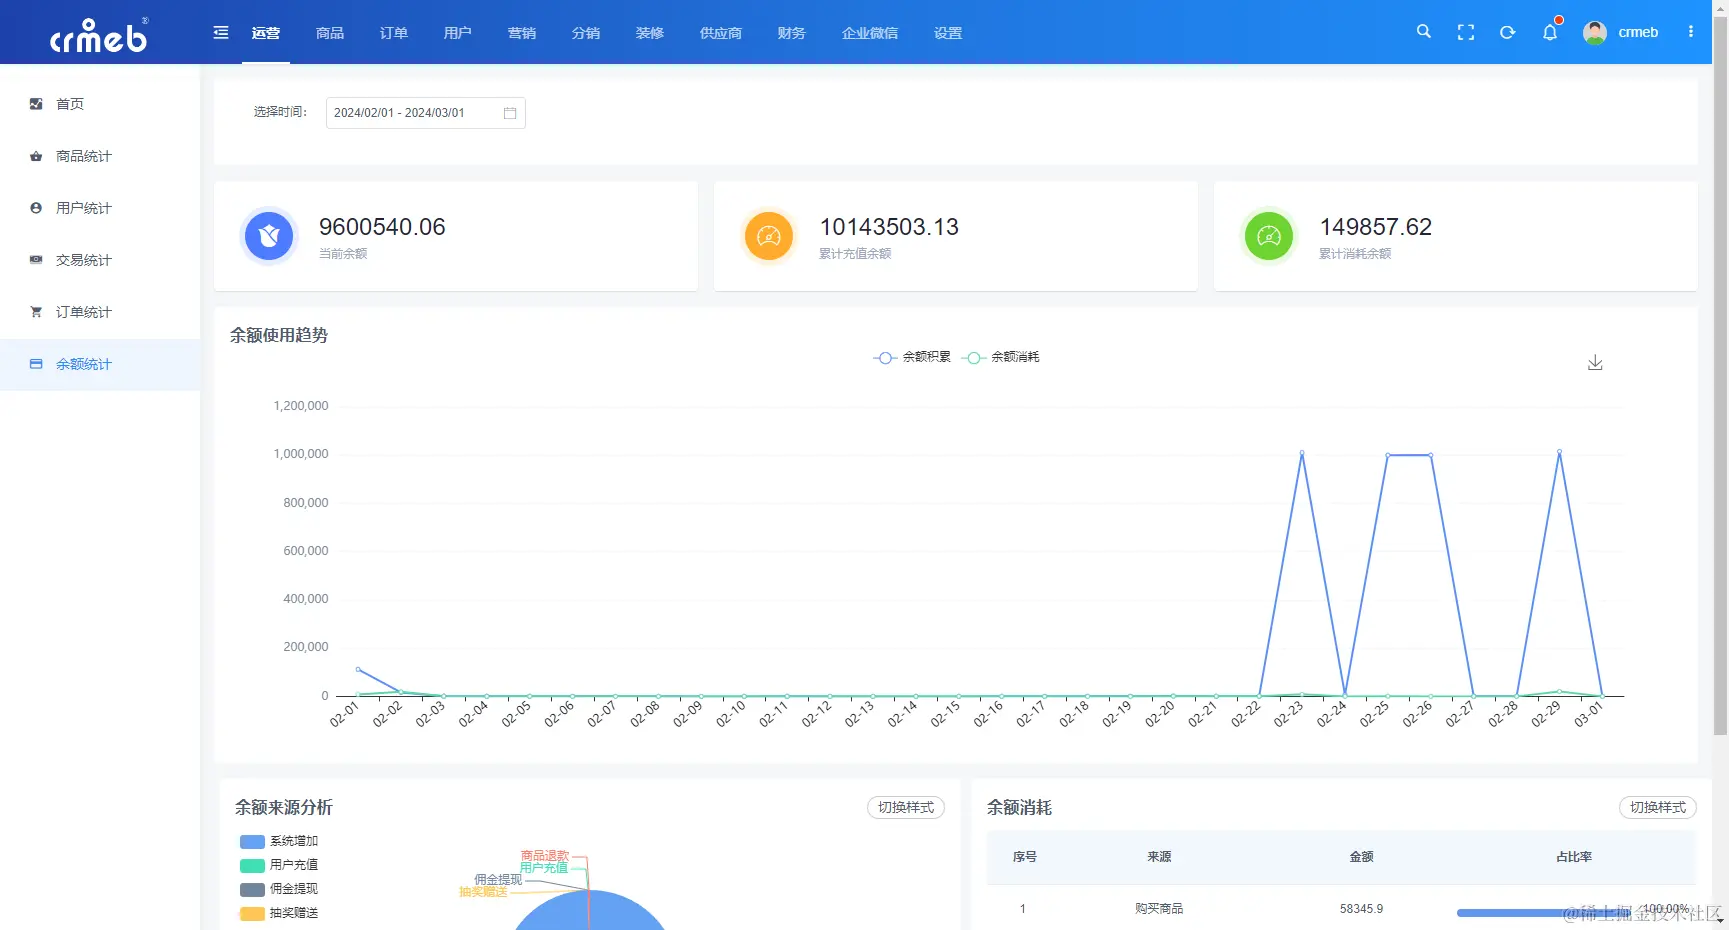Click 切换样式 in 余额消耗 panel
The height and width of the screenshot is (930, 1729).
(1658, 807)
